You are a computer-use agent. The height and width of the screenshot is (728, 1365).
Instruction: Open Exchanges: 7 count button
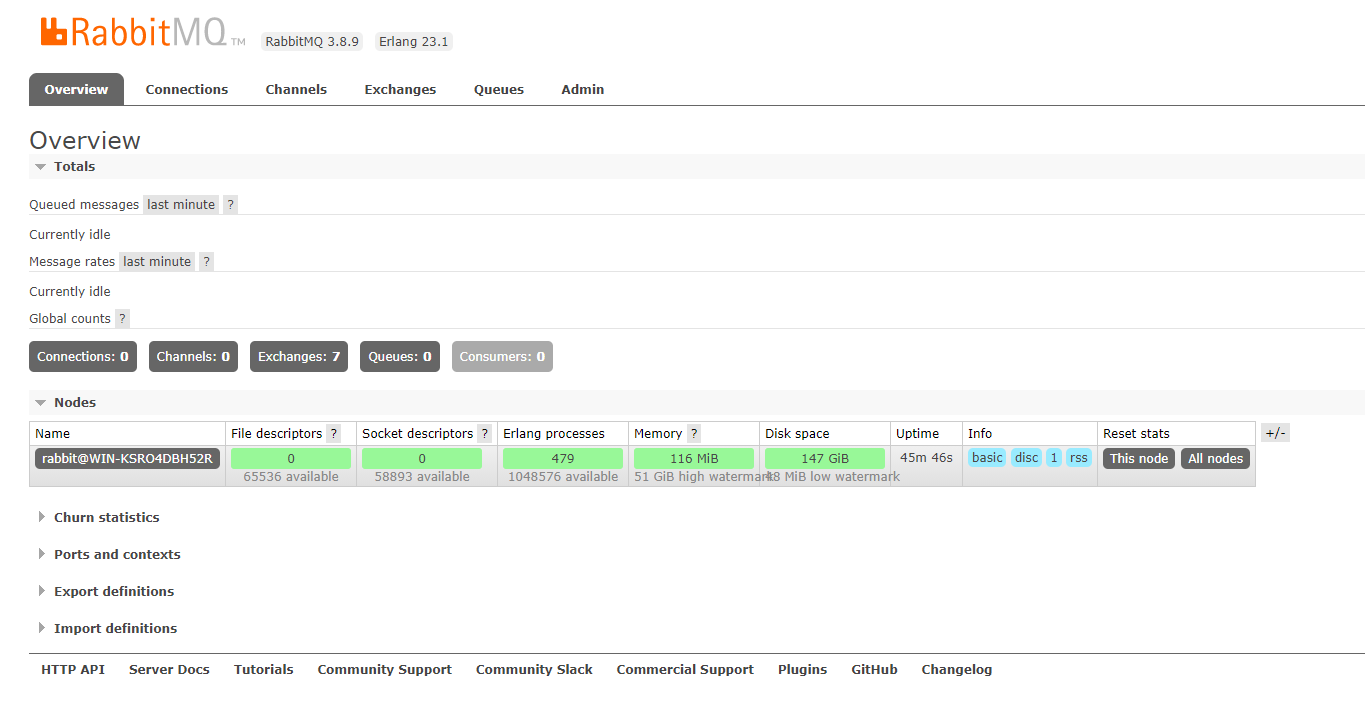pos(299,356)
